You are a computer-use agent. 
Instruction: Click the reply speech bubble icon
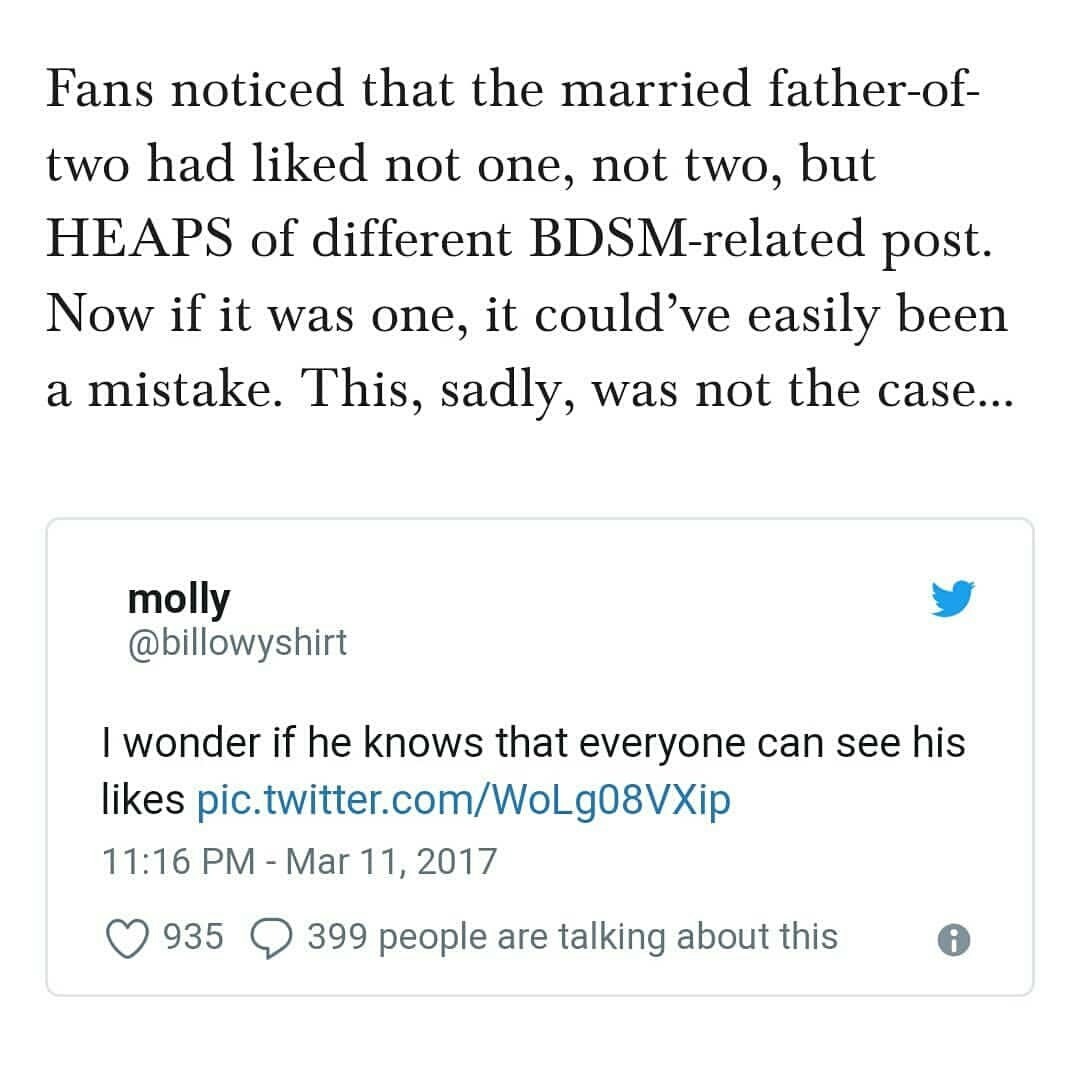[x=268, y=938]
